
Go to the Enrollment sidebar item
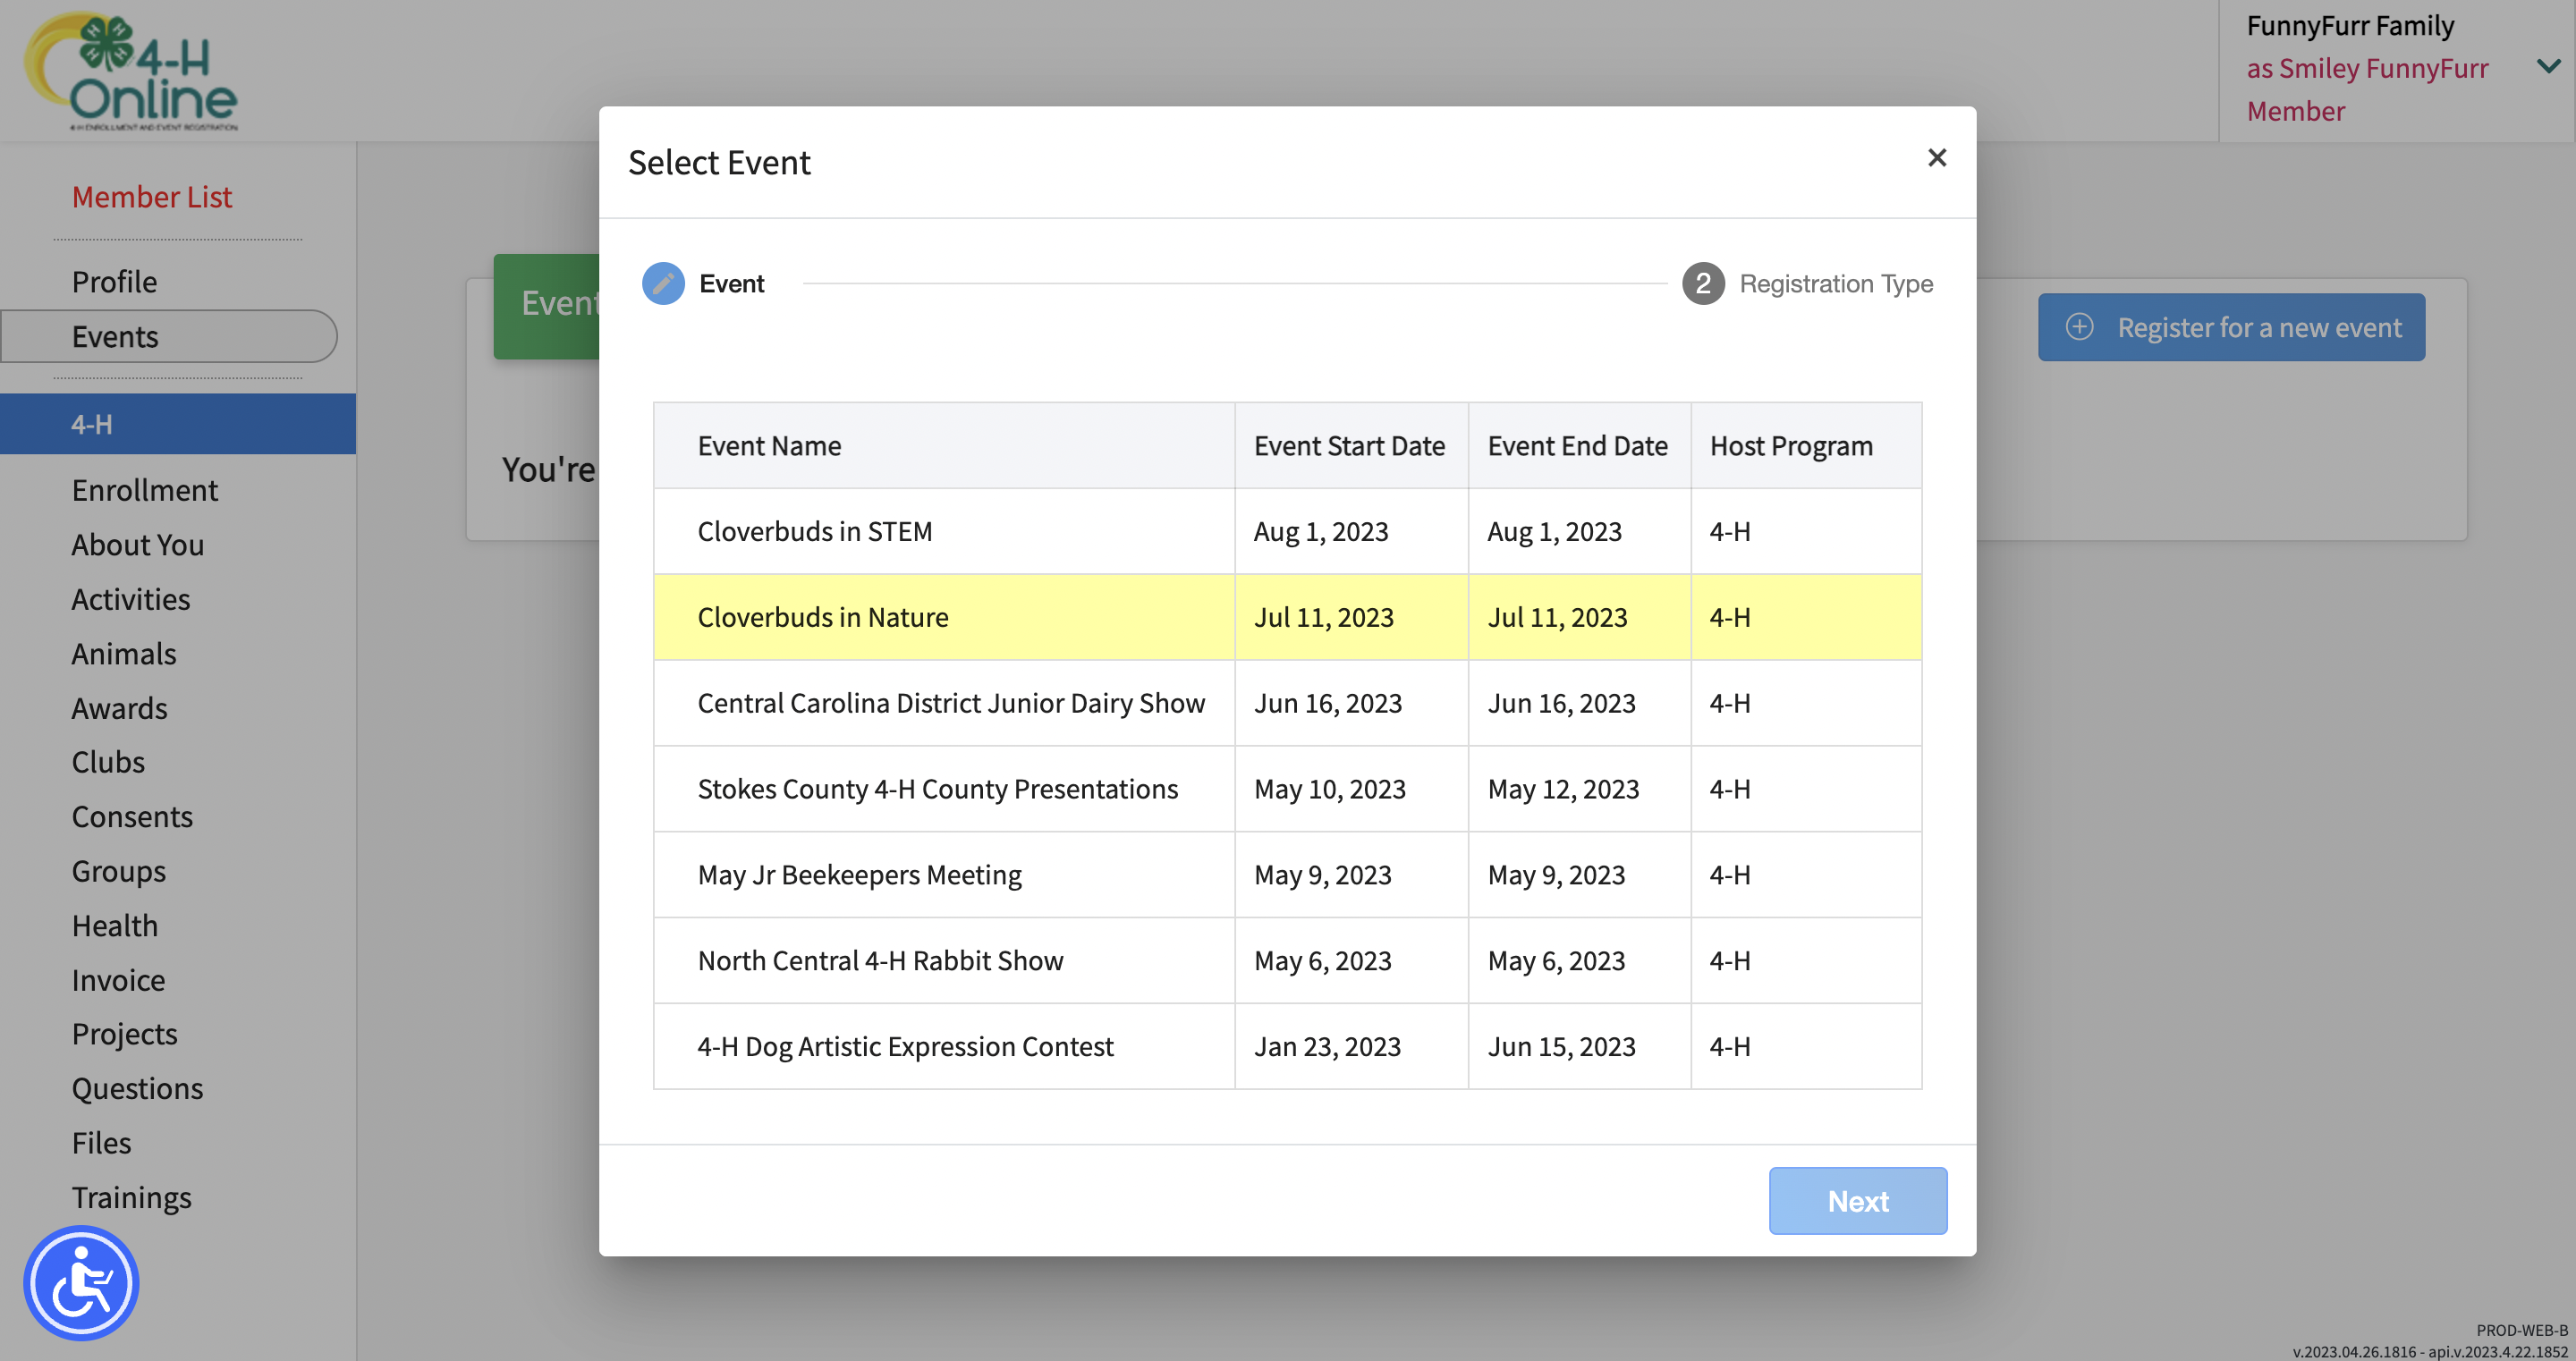[x=144, y=490]
